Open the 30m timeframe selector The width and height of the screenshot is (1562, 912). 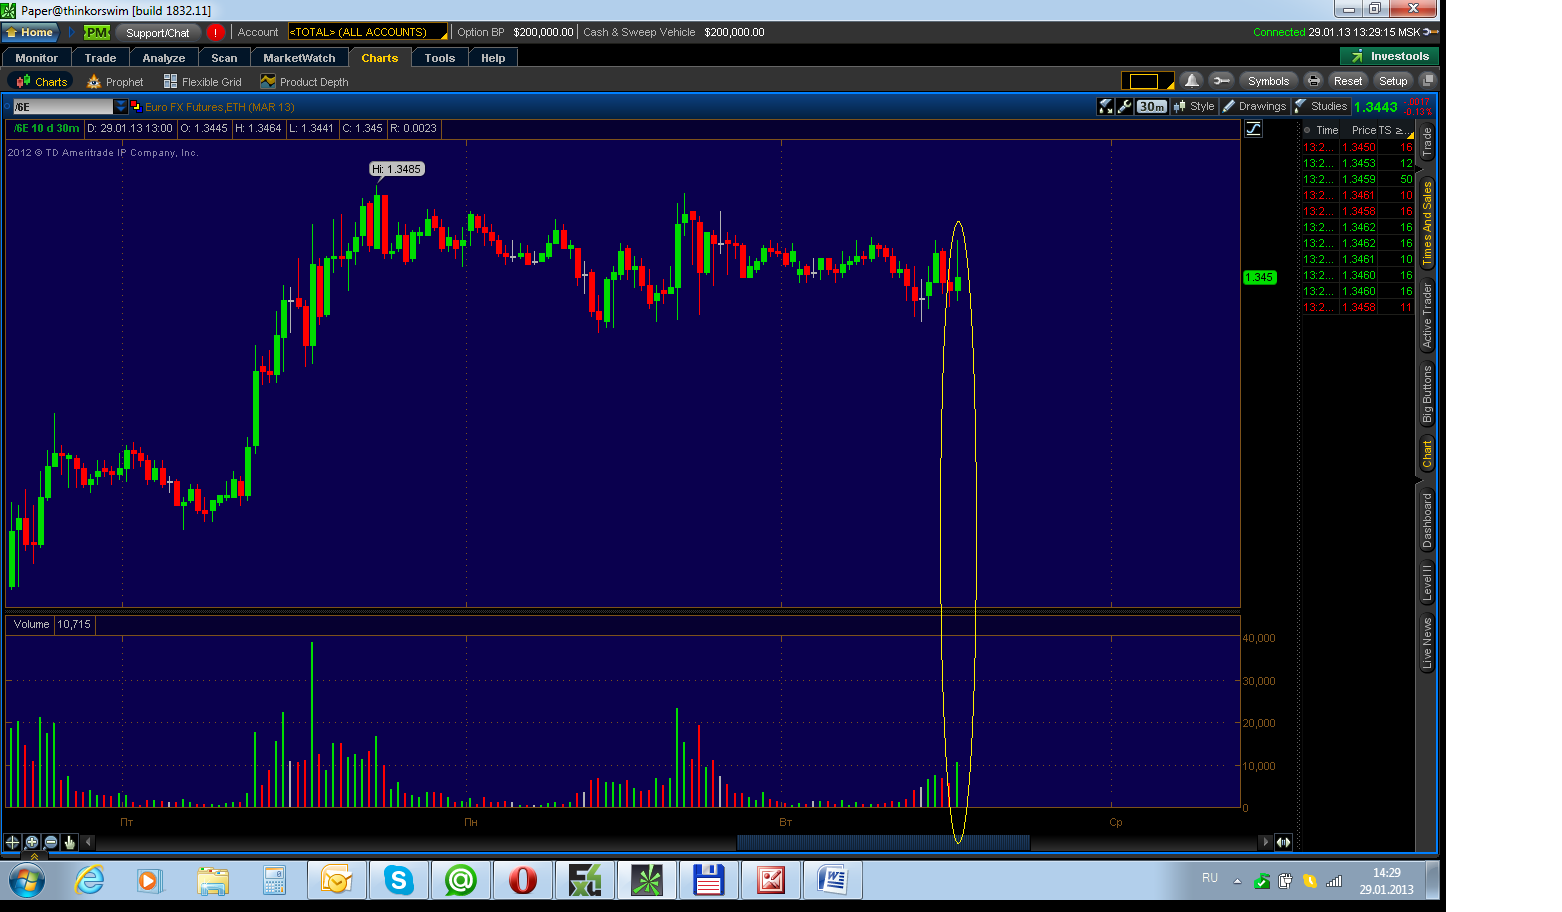[x=1152, y=106]
